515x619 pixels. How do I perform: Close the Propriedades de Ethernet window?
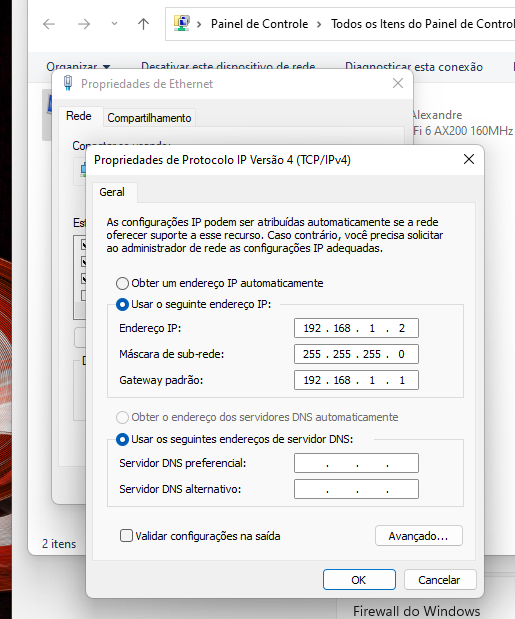pos(398,83)
